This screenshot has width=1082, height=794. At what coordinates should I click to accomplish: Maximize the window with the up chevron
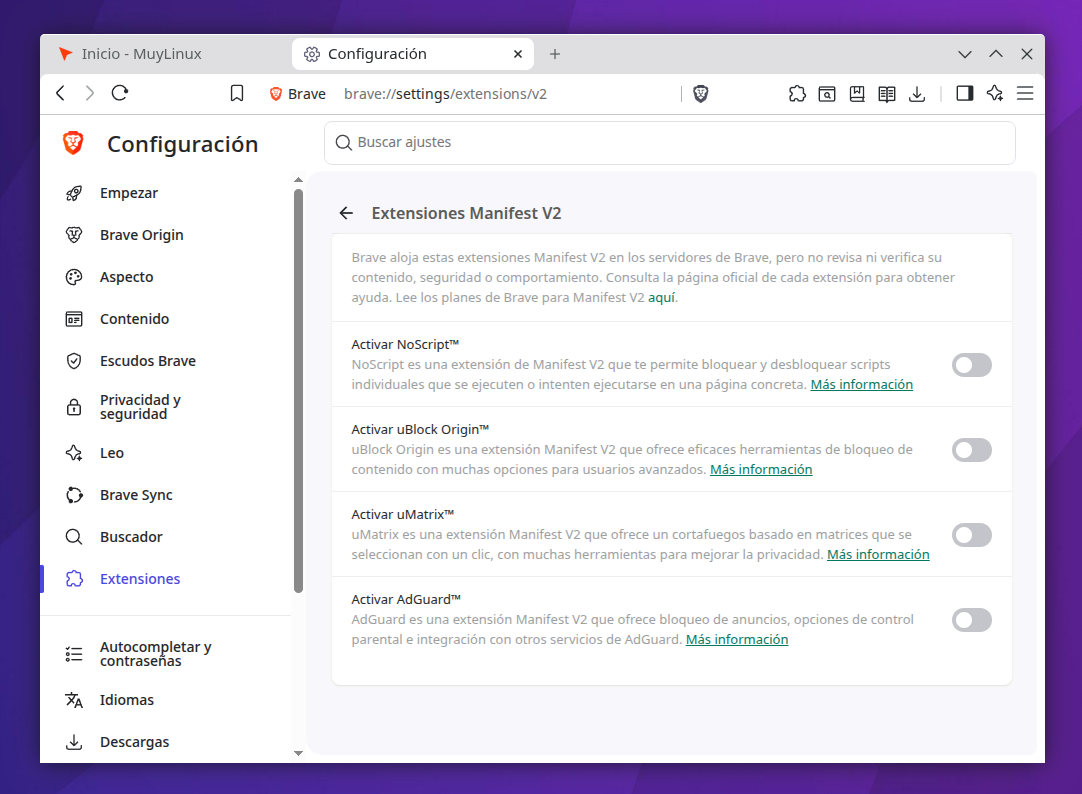pos(996,54)
